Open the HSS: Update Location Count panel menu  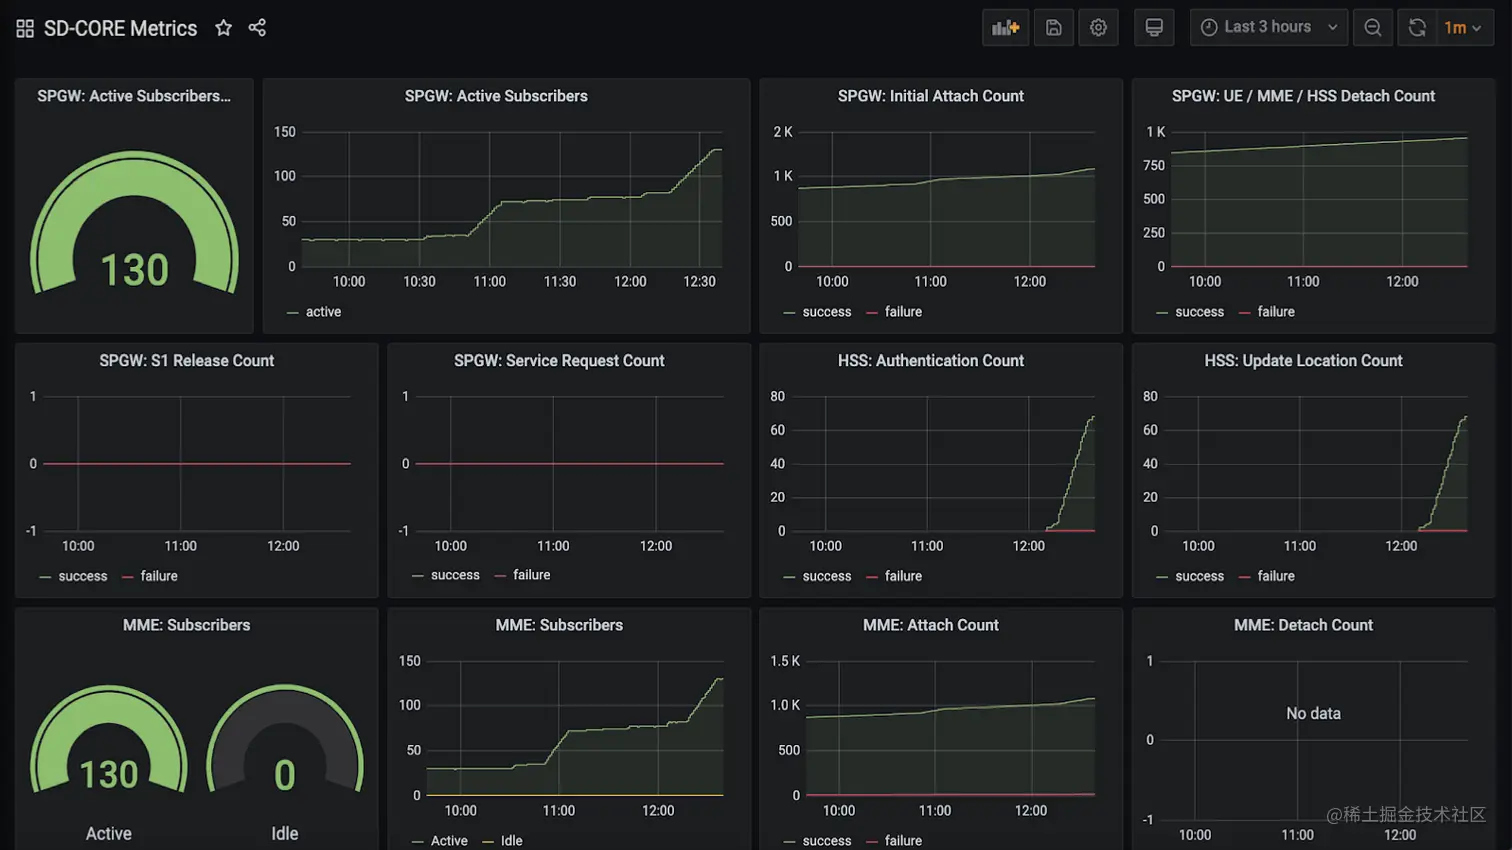[x=1303, y=361]
